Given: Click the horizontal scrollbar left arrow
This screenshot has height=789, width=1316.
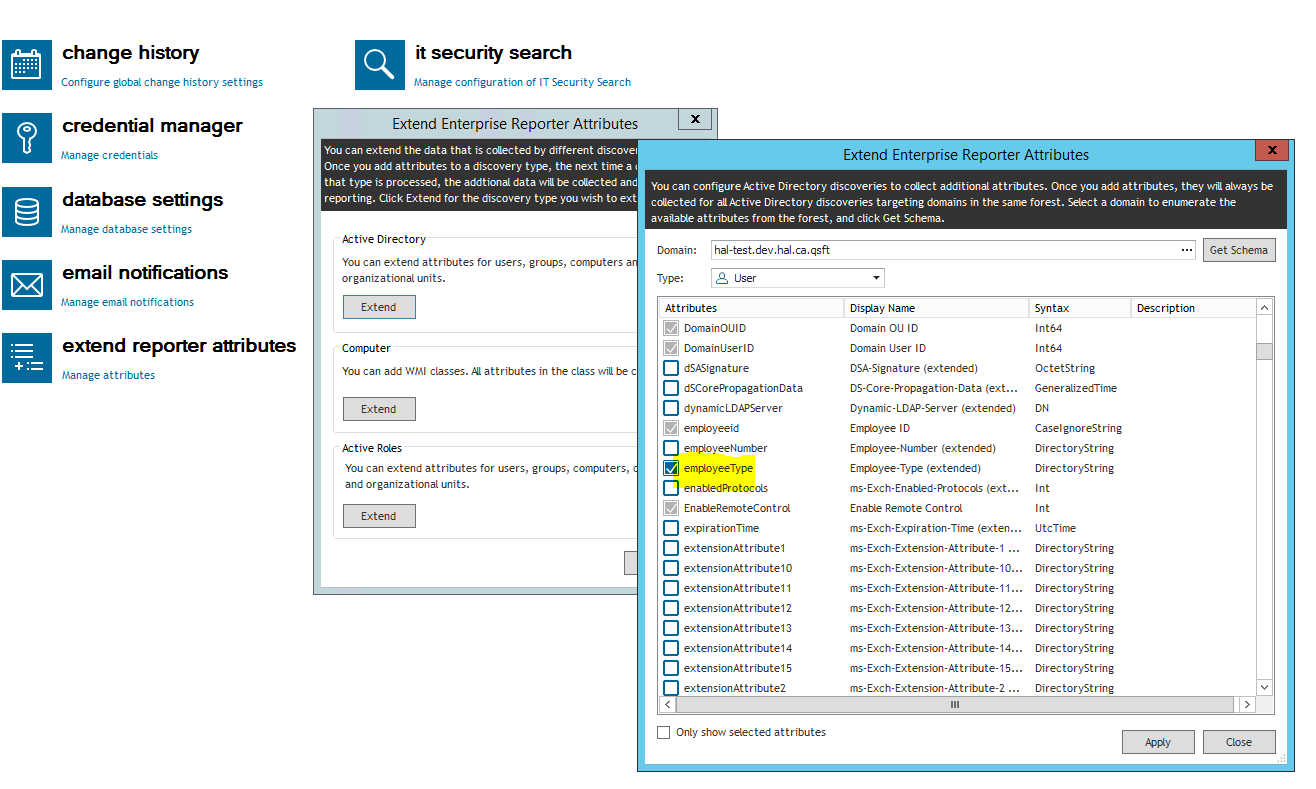Looking at the screenshot, I should coord(668,705).
